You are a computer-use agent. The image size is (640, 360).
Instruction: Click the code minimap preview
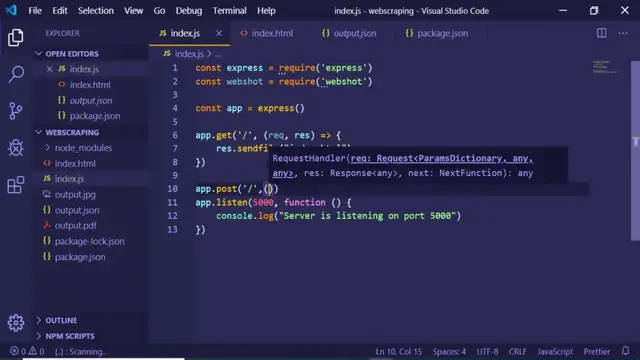pos(605,67)
